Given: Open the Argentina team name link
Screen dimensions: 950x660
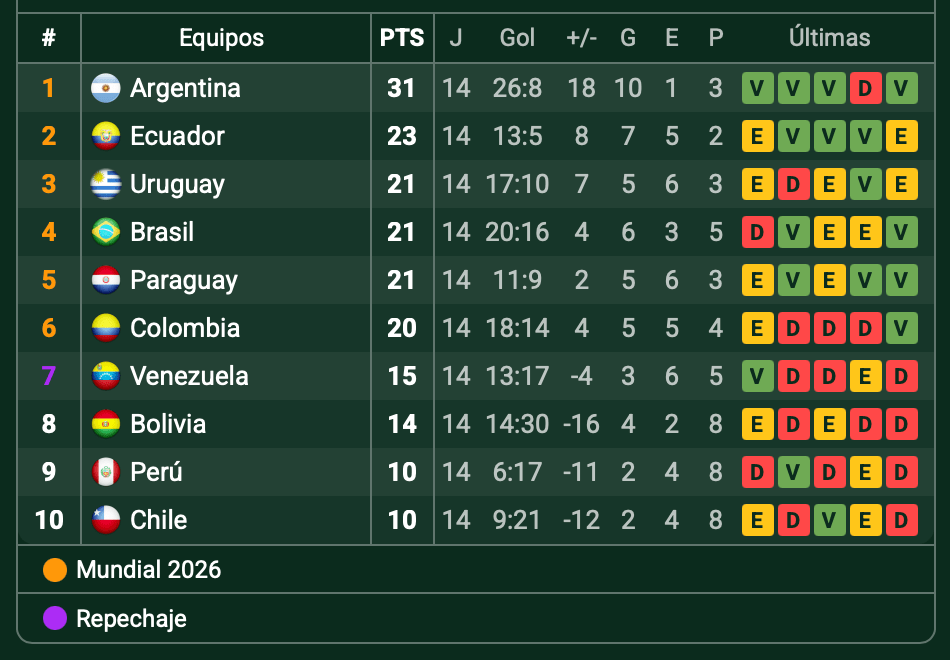Looking at the screenshot, I should [185, 88].
